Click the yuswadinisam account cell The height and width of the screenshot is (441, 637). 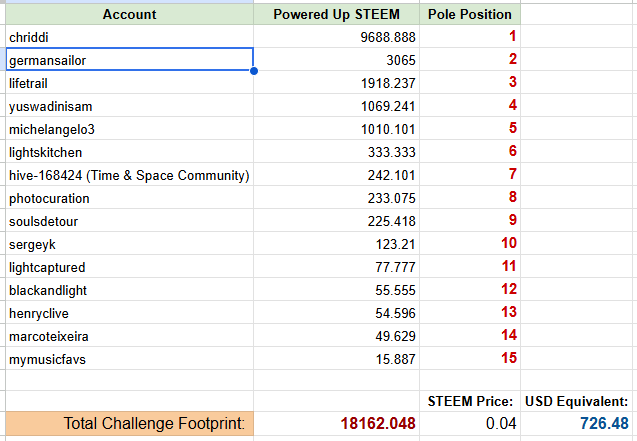[130, 106]
